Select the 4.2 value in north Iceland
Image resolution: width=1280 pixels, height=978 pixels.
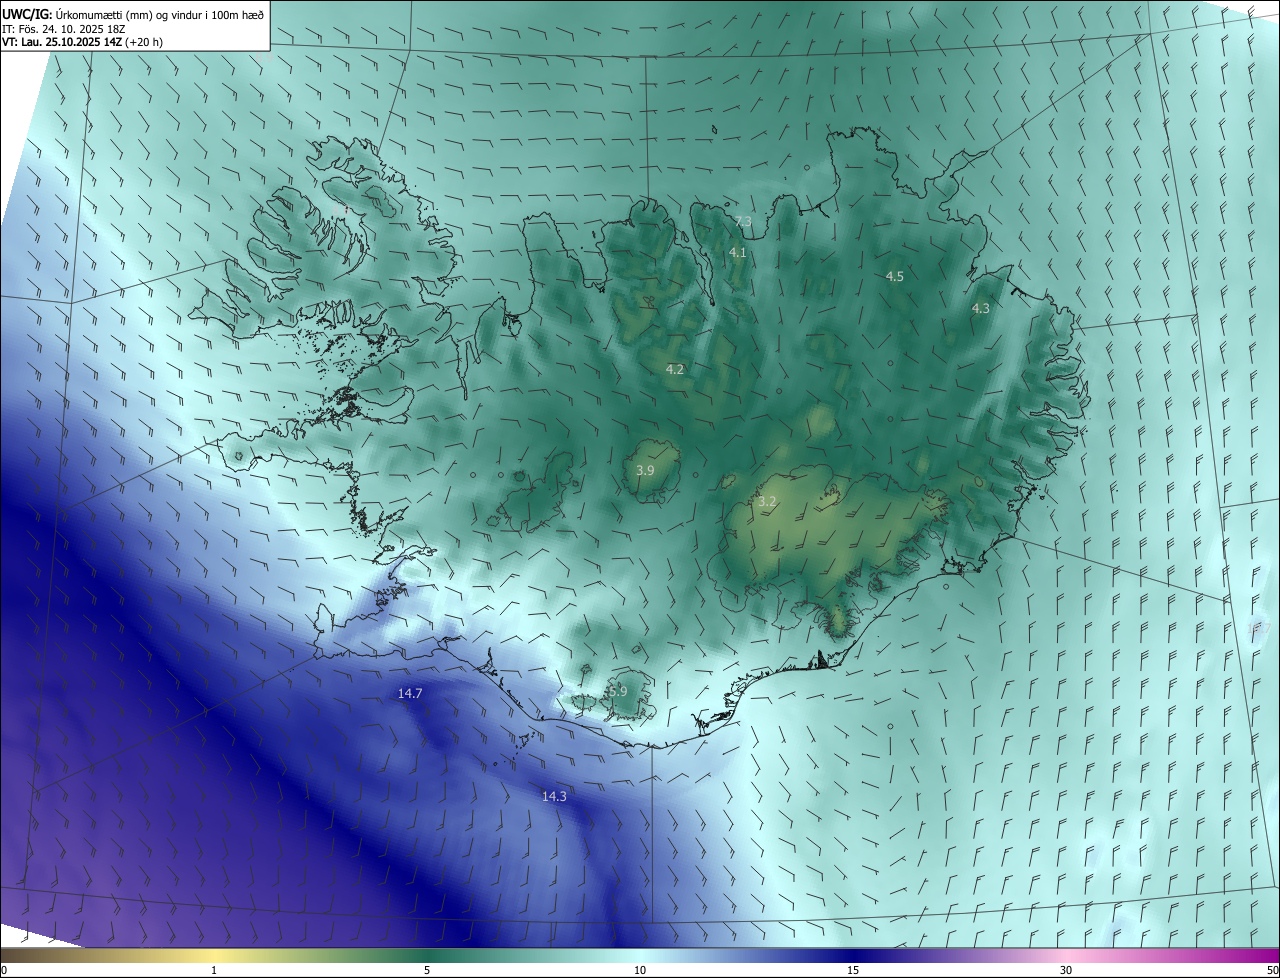click(675, 369)
